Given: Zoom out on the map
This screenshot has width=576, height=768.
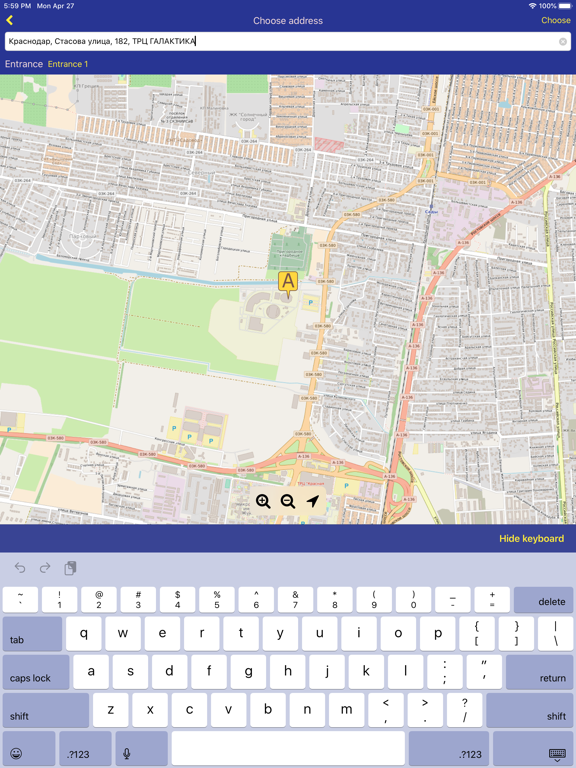Looking at the screenshot, I should click(x=288, y=501).
